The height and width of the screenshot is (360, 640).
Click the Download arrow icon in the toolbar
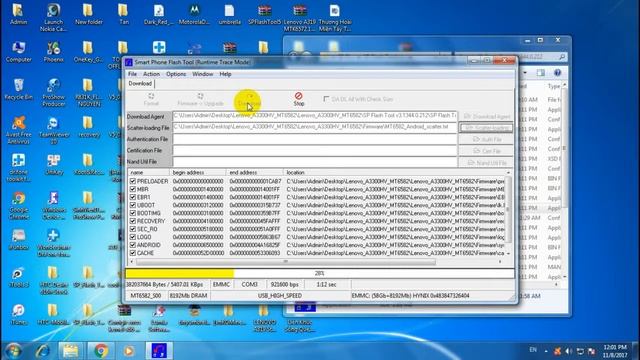(250, 96)
